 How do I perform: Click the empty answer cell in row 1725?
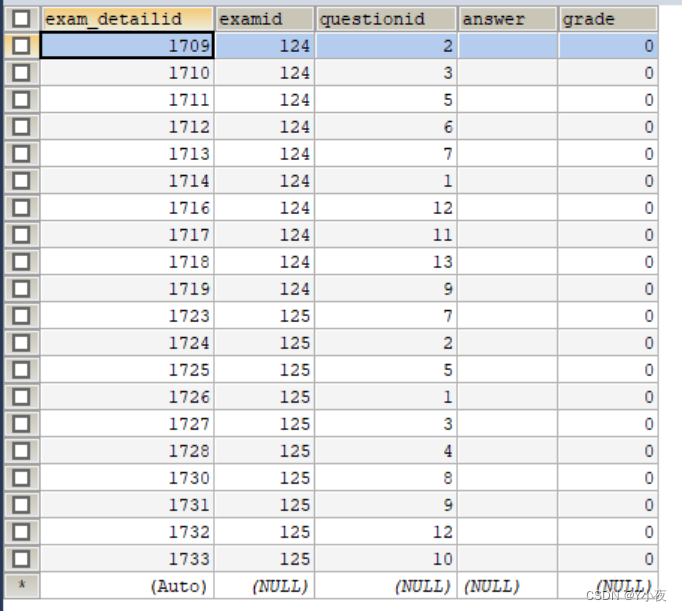507,370
